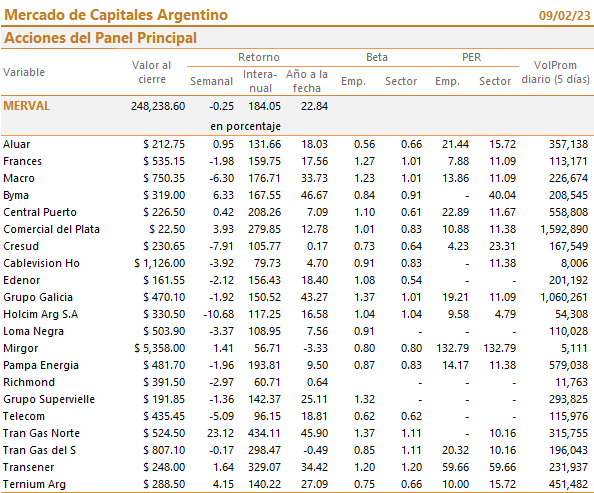594x493 pixels.
Task: Select Comercial del Plata row name
Action: pyautogui.click(x=51, y=229)
